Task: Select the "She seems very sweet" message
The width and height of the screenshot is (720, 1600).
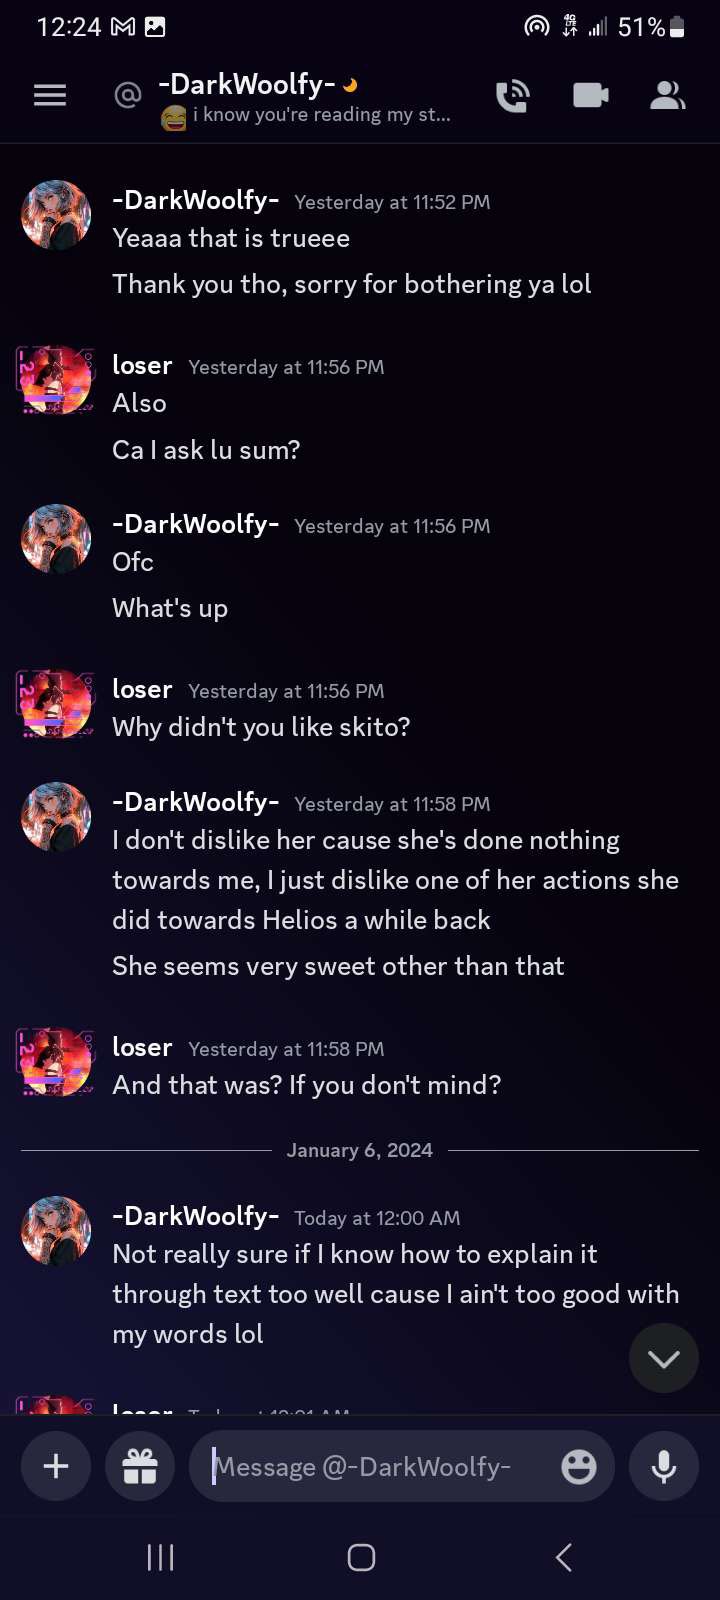Action: pos(338,966)
